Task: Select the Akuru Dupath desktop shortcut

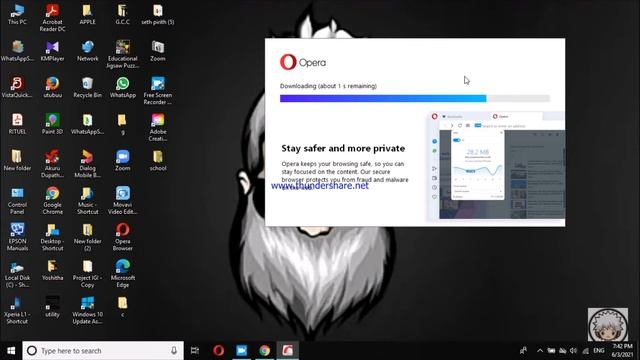Action: coord(52,164)
